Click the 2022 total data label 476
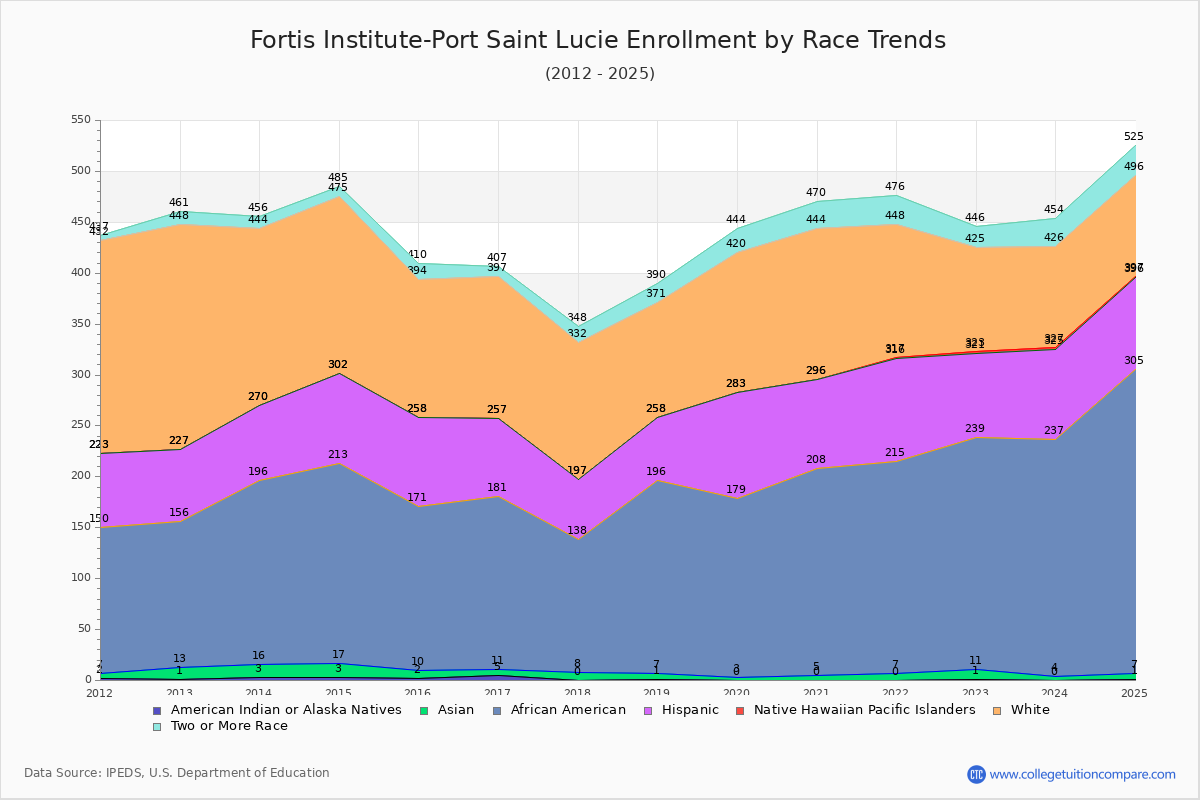1200x800 pixels. pyautogui.click(x=895, y=186)
